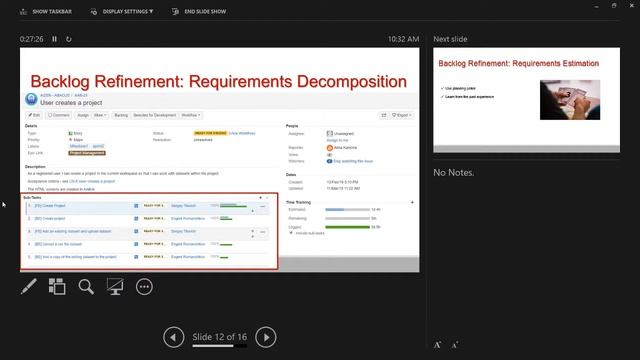The height and width of the screenshot is (360, 640).
Task: Click the 'Slide 12 of 16' indicator
Action: click(x=220, y=337)
